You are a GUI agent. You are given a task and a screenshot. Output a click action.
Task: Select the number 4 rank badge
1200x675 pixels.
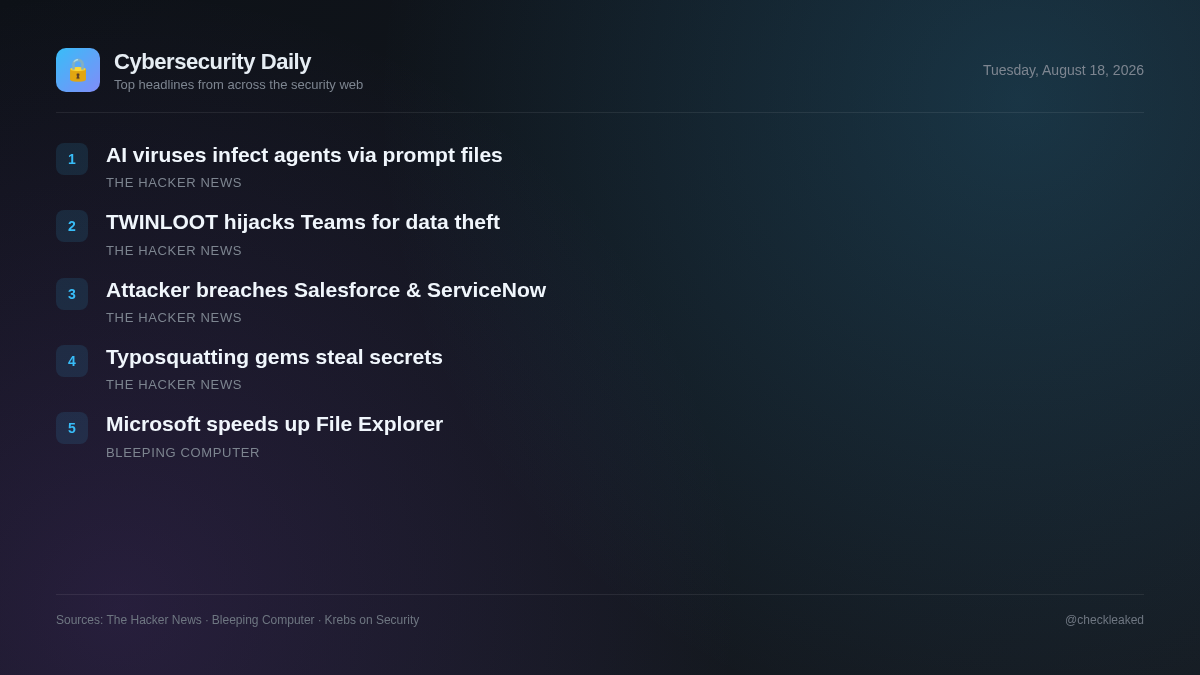pos(72,361)
